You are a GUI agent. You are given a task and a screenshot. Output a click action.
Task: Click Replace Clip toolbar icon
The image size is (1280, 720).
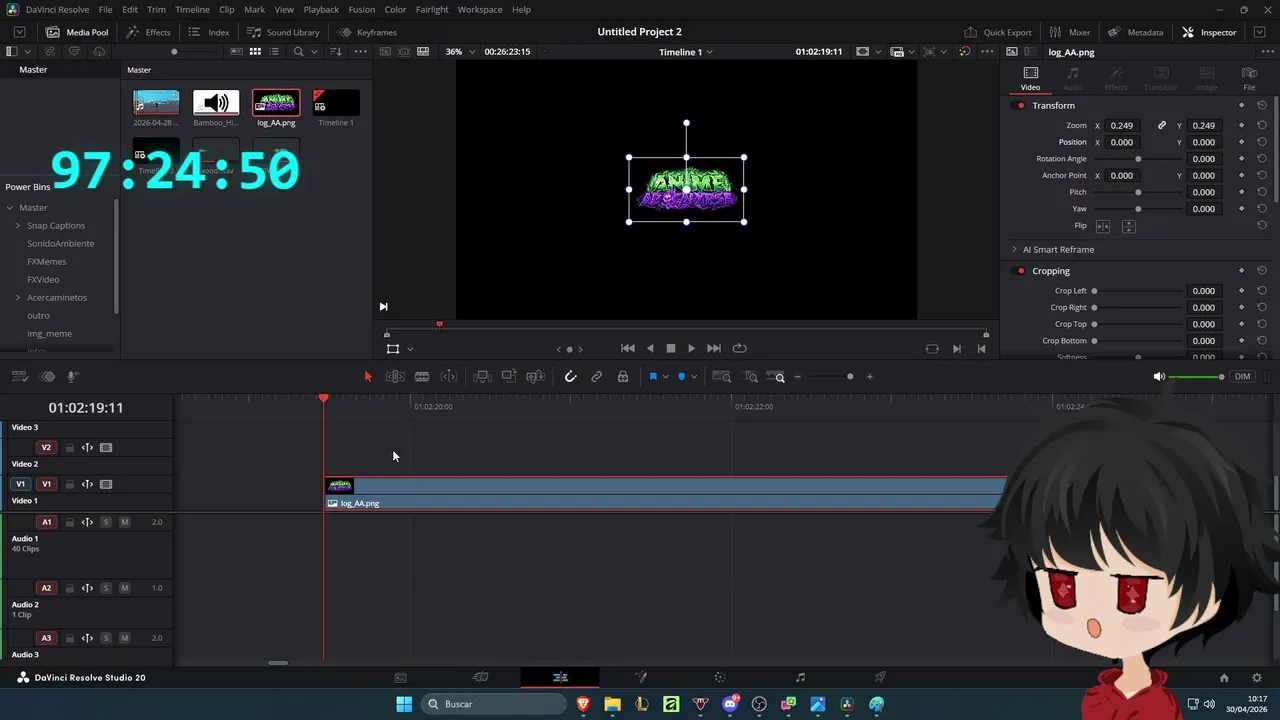coord(536,377)
